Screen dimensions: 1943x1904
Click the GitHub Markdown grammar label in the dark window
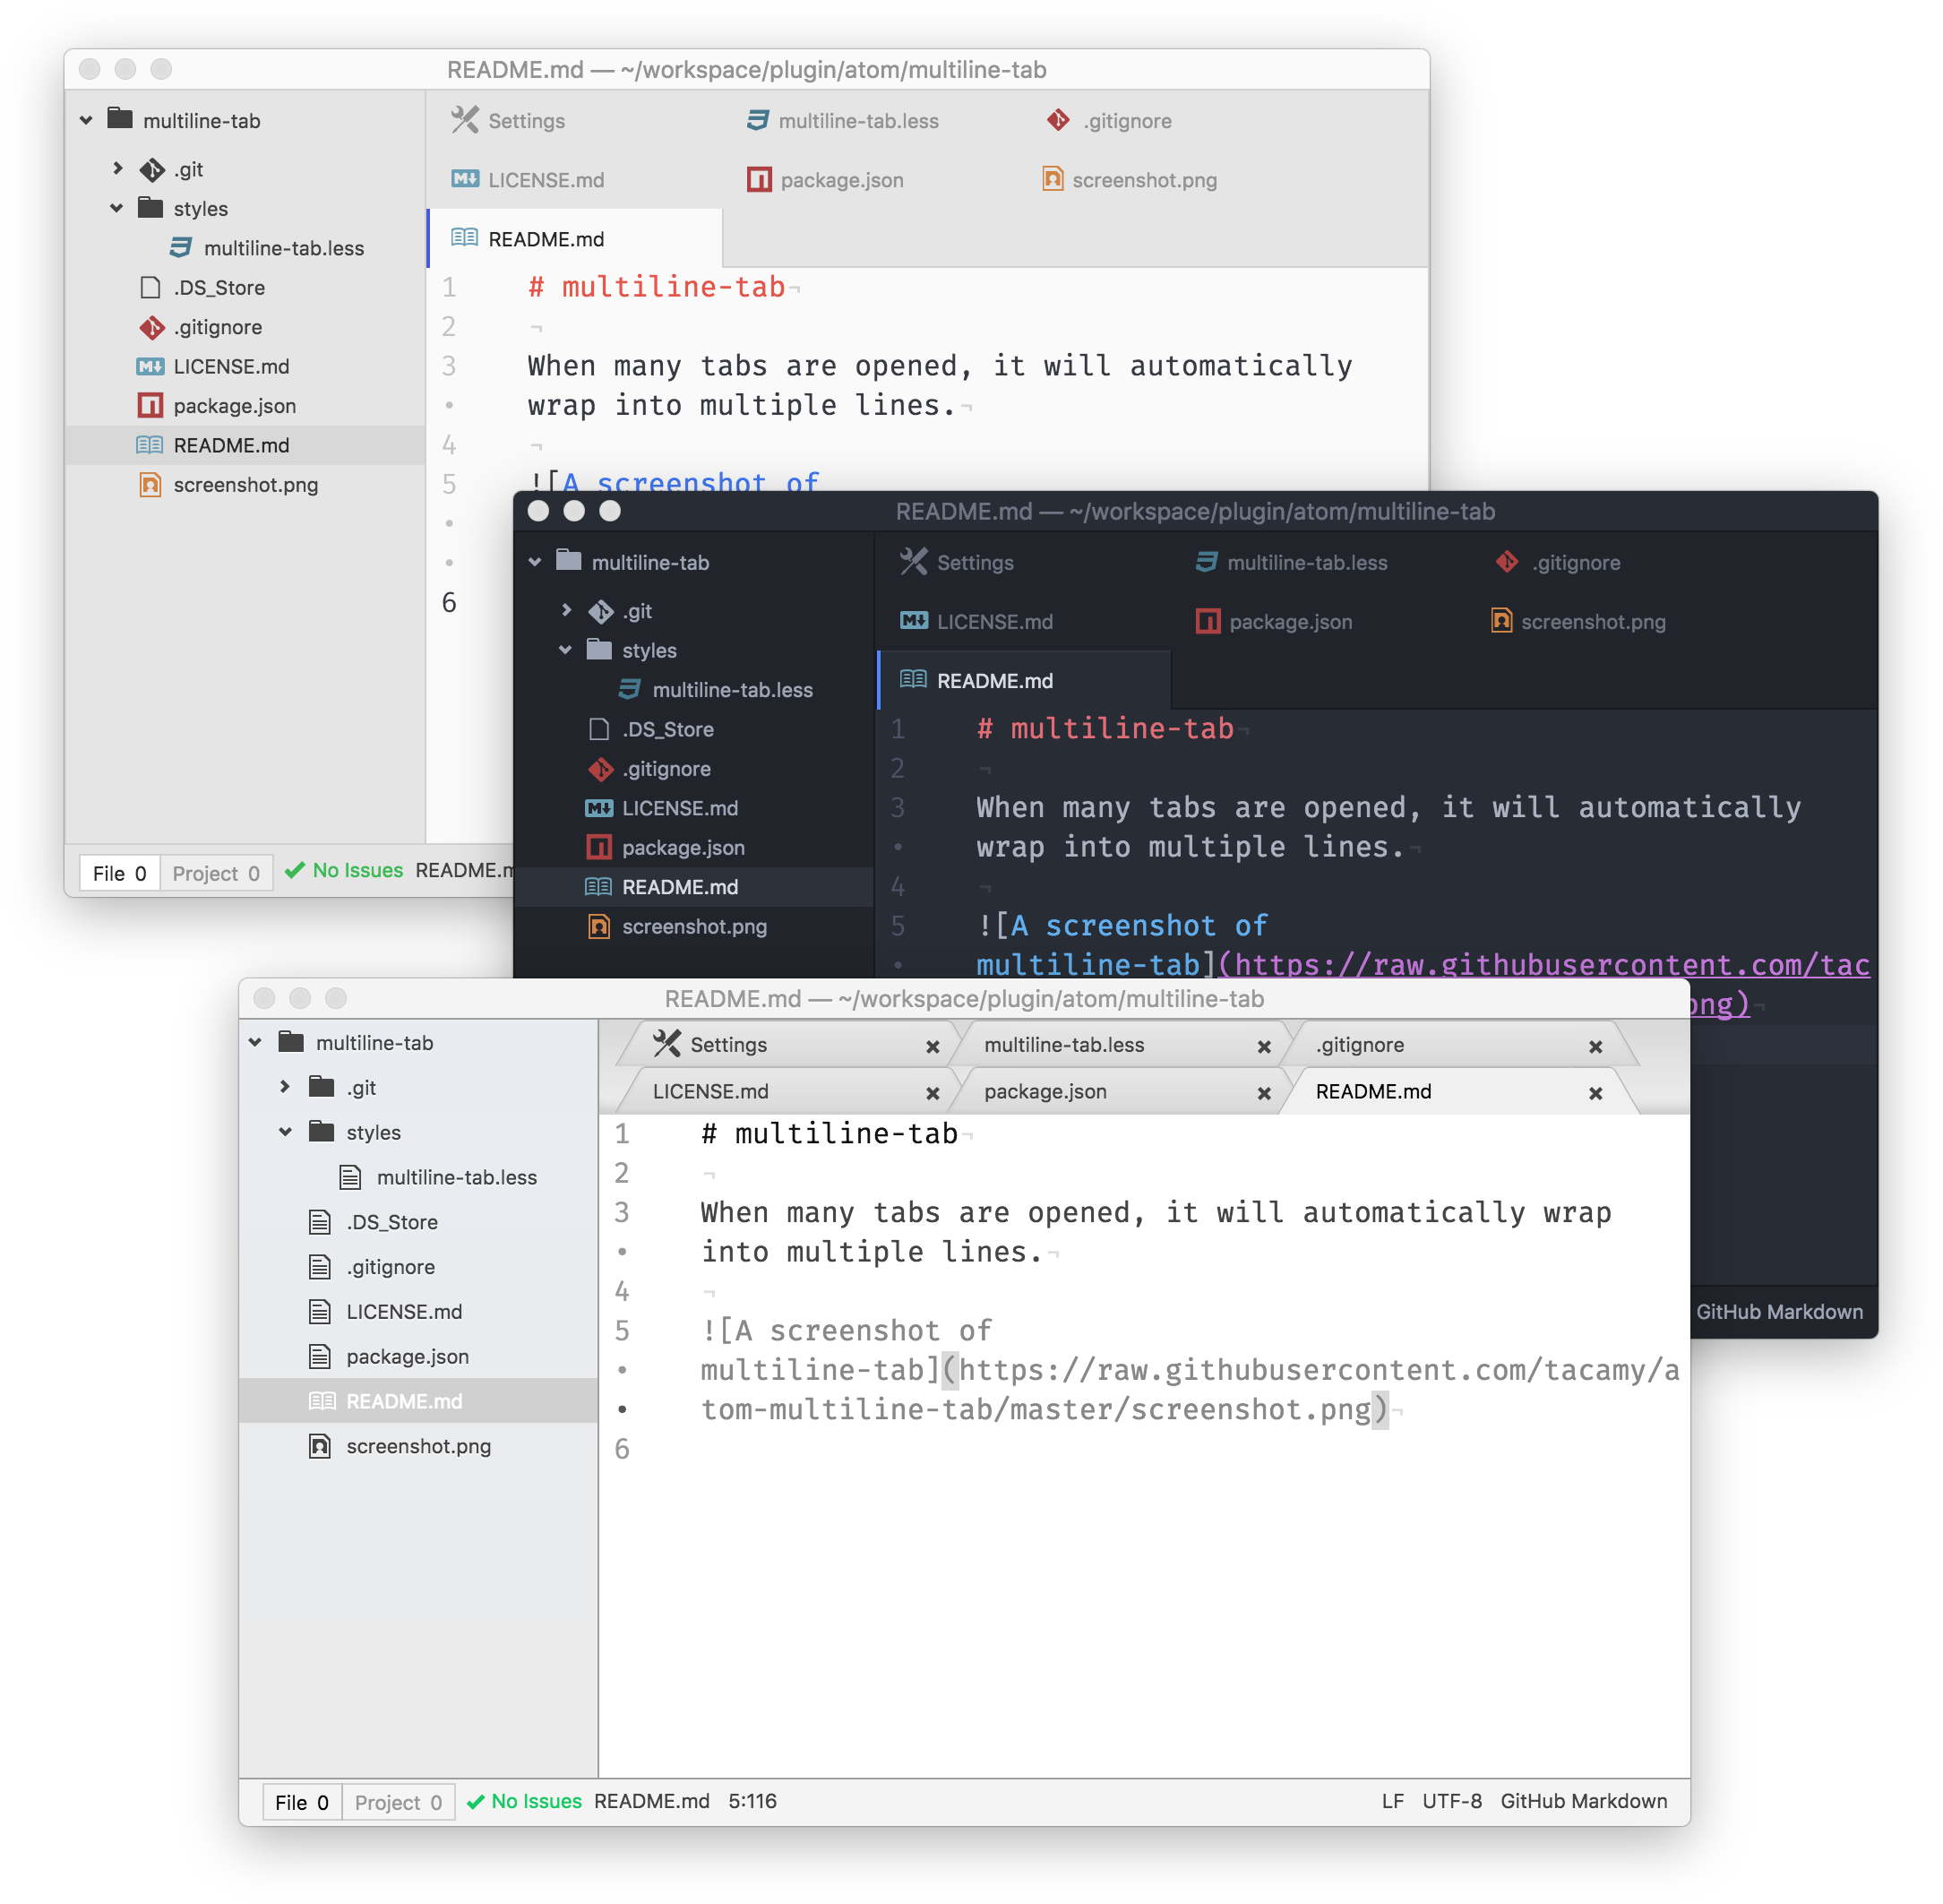tap(1778, 1312)
